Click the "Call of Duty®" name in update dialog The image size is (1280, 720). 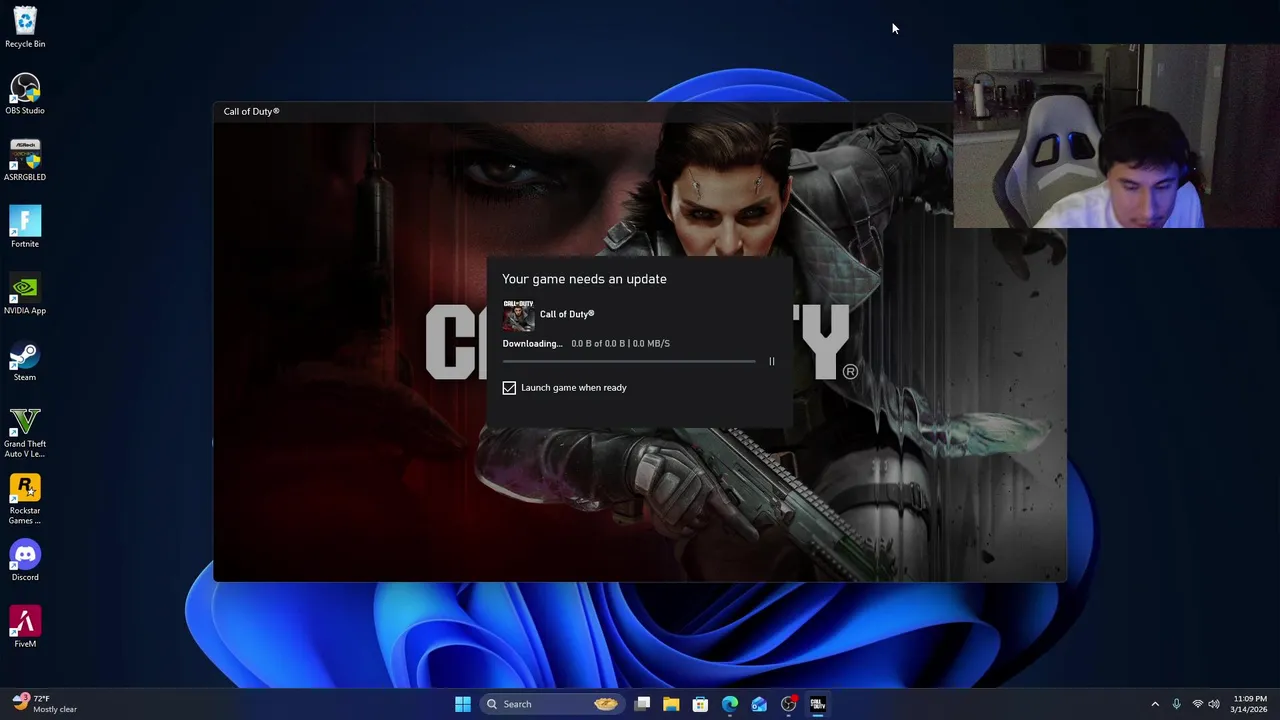point(567,314)
